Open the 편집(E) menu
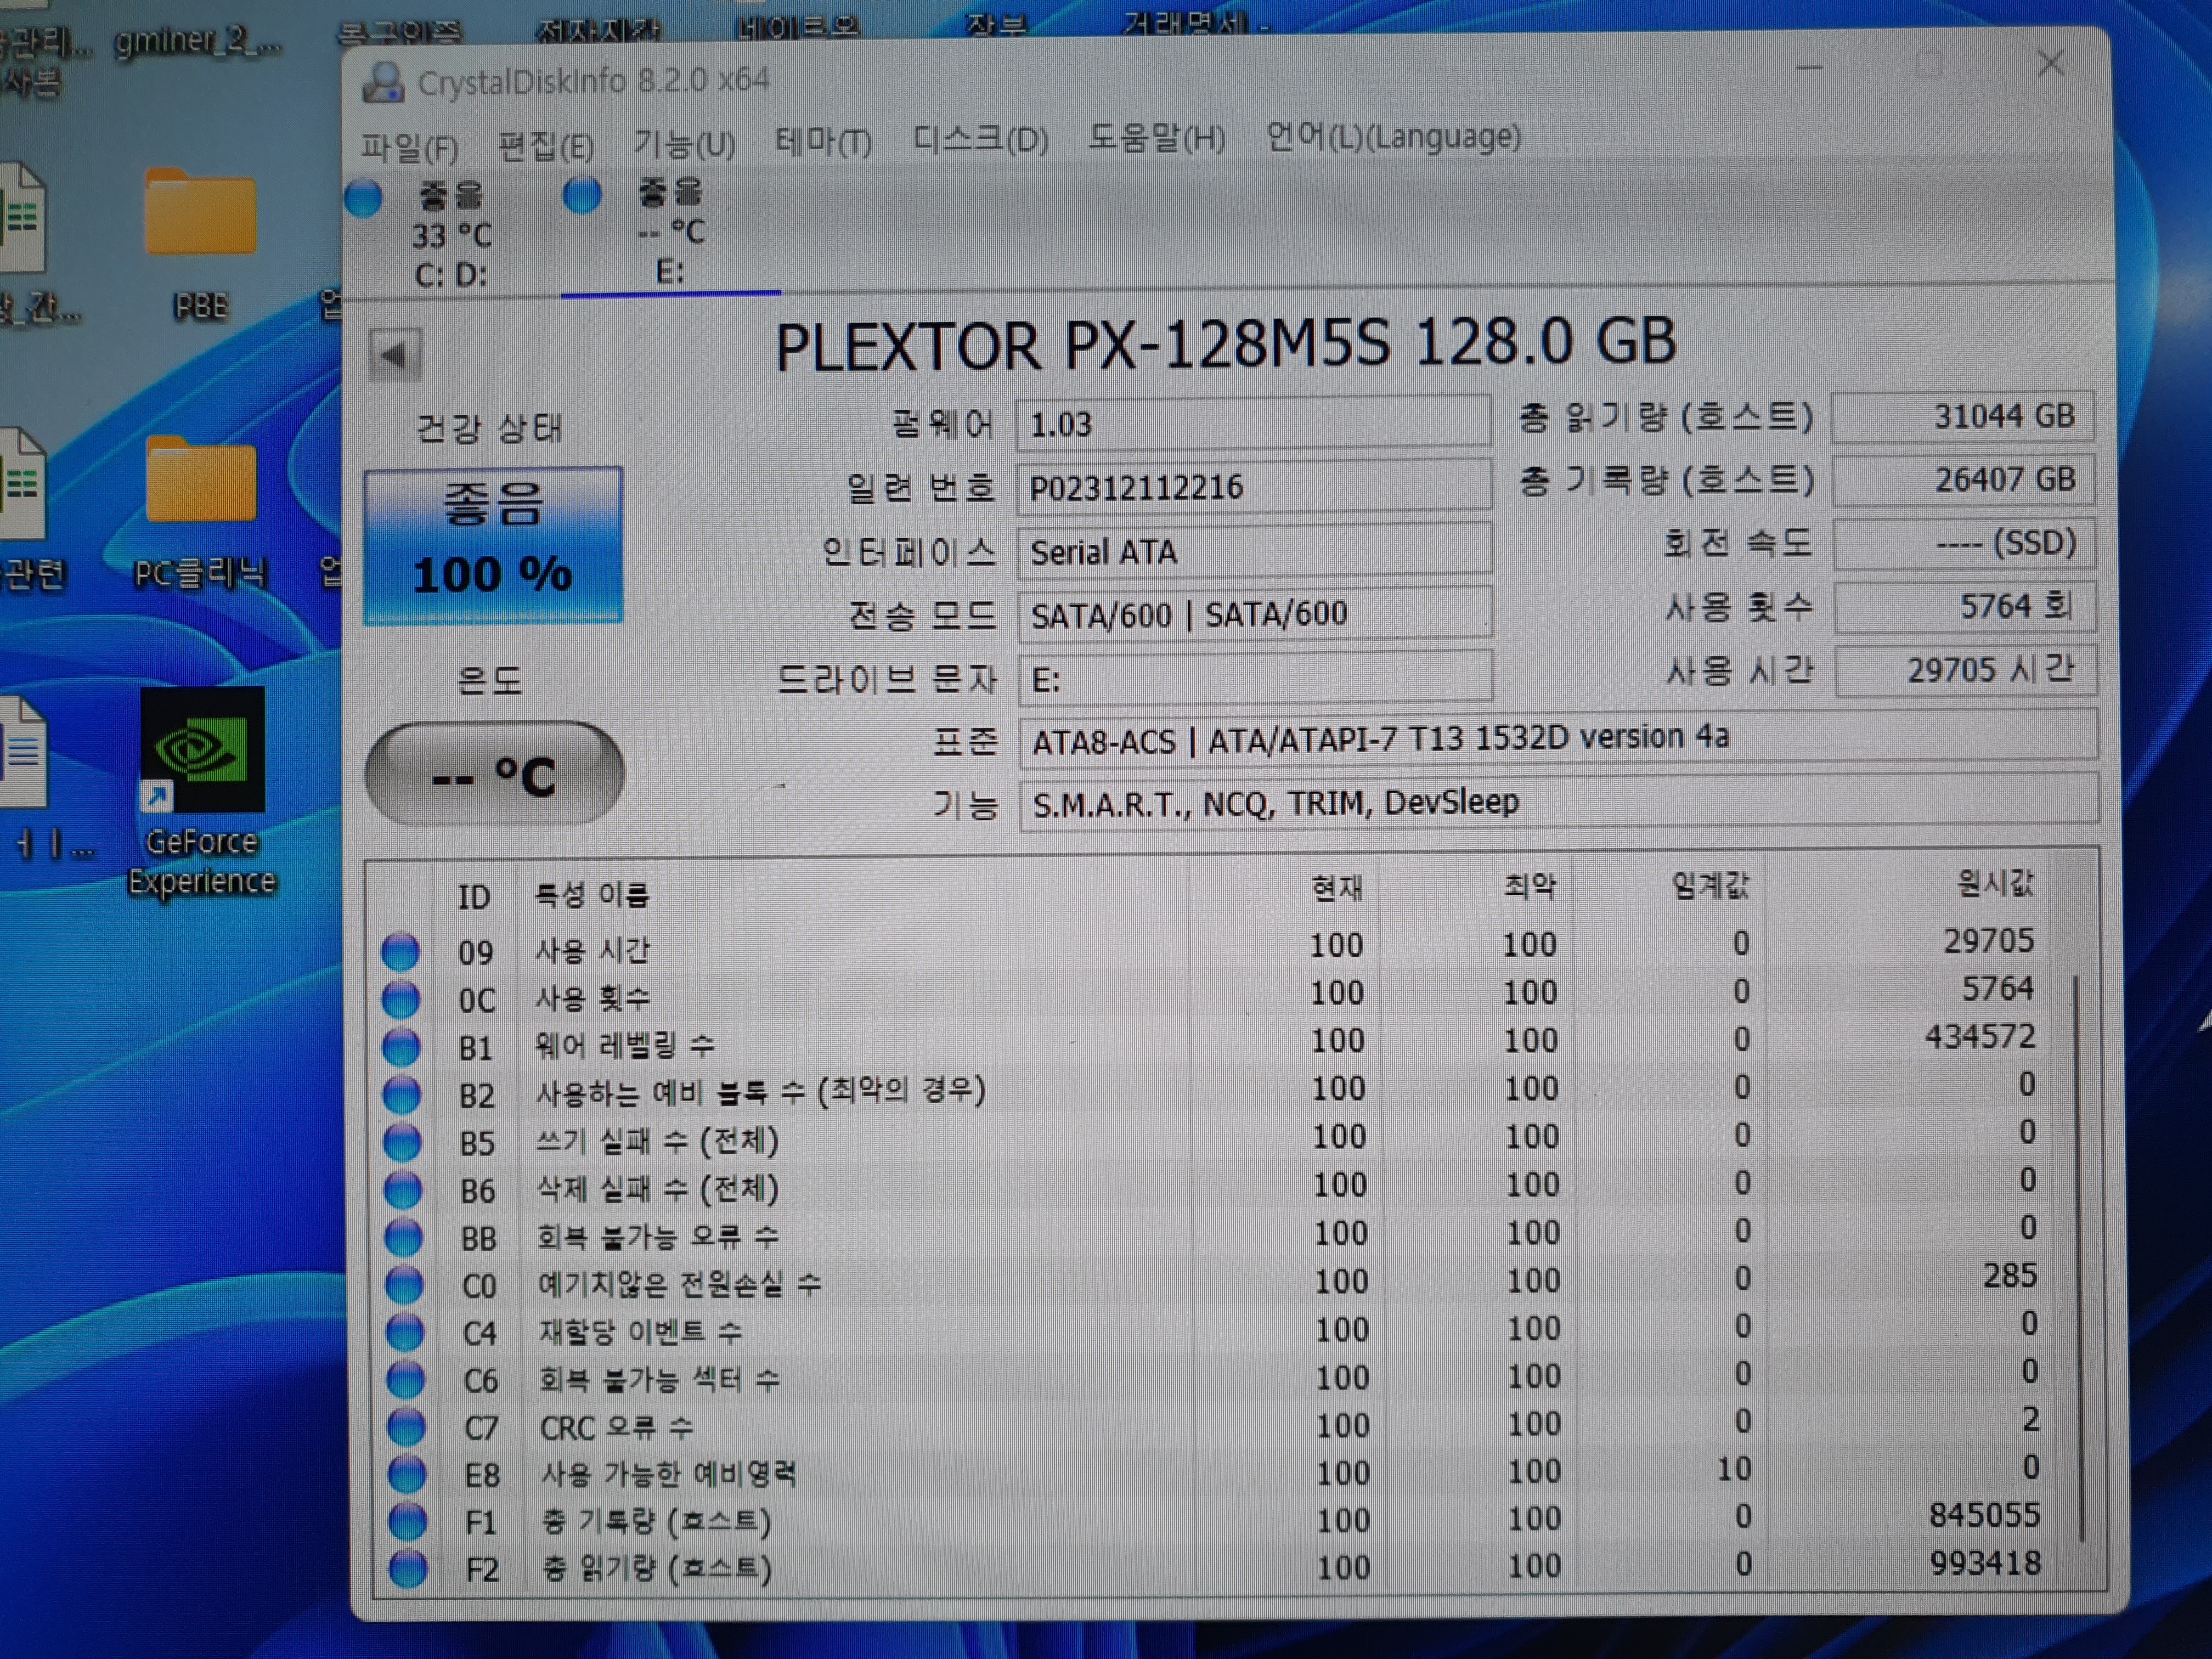The width and height of the screenshot is (2212, 1659). 546,146
